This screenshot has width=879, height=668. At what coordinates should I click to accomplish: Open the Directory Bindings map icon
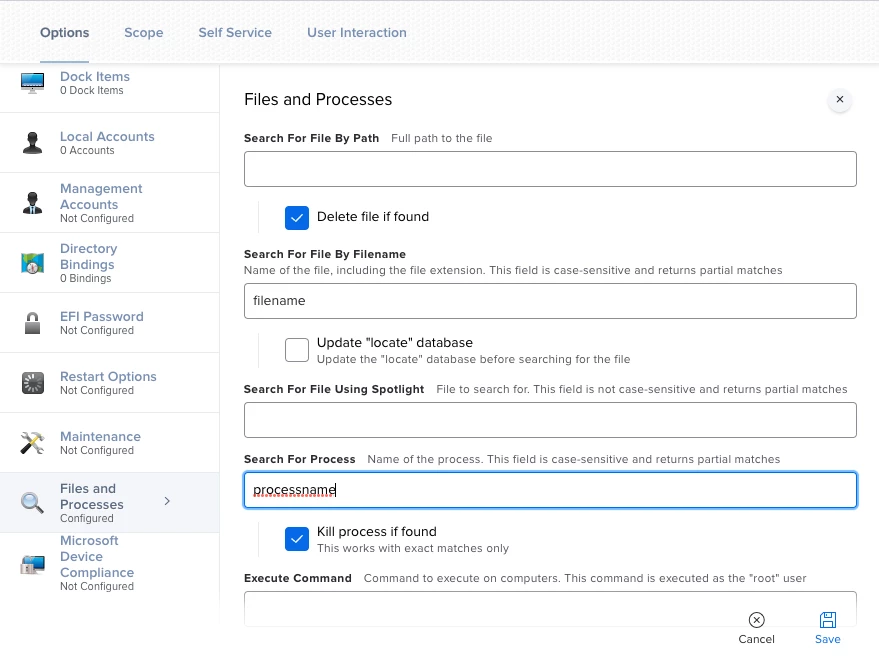33,263
